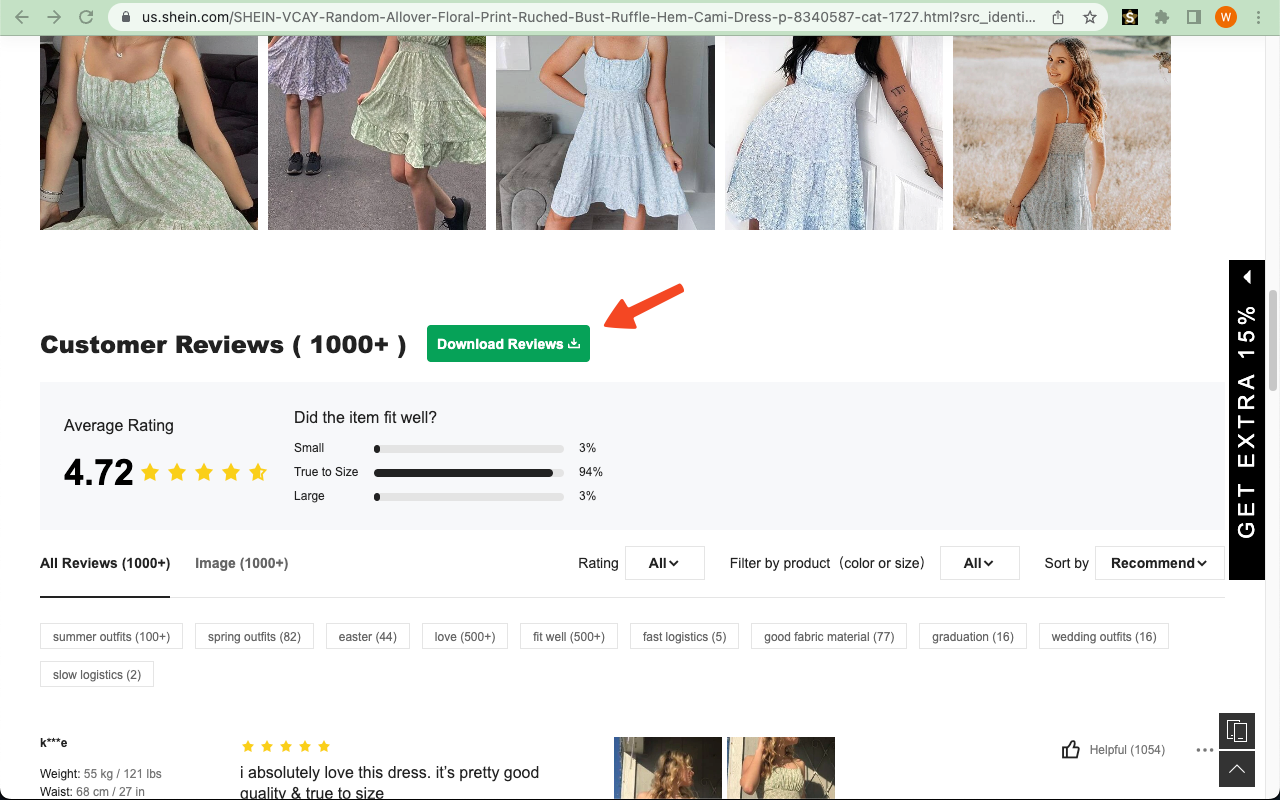Share this page from address bar
This screenshot has height=800, width=1280.
[x=1058, y=17]
